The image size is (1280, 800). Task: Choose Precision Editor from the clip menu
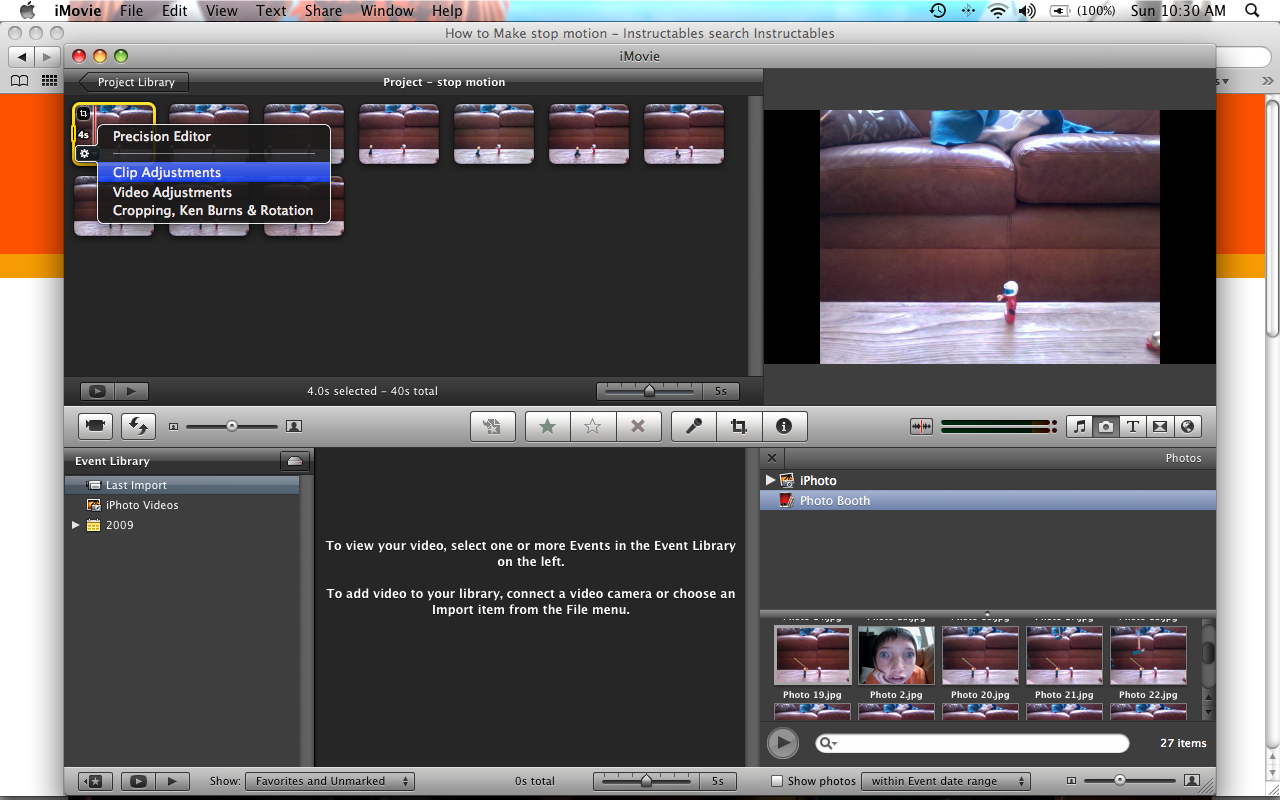[214, 136]
